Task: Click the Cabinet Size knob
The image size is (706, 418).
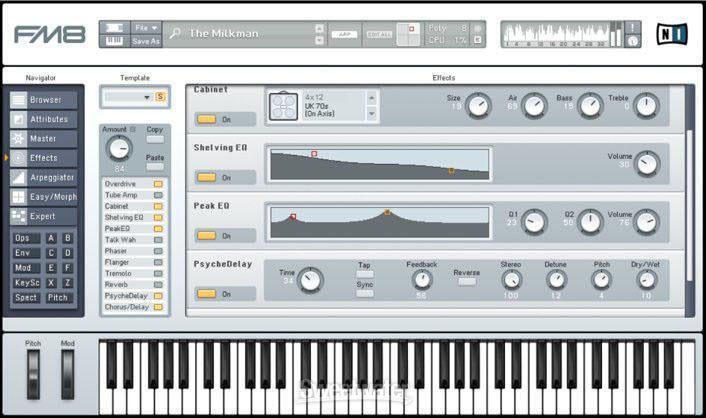Action: pos(478,106)
